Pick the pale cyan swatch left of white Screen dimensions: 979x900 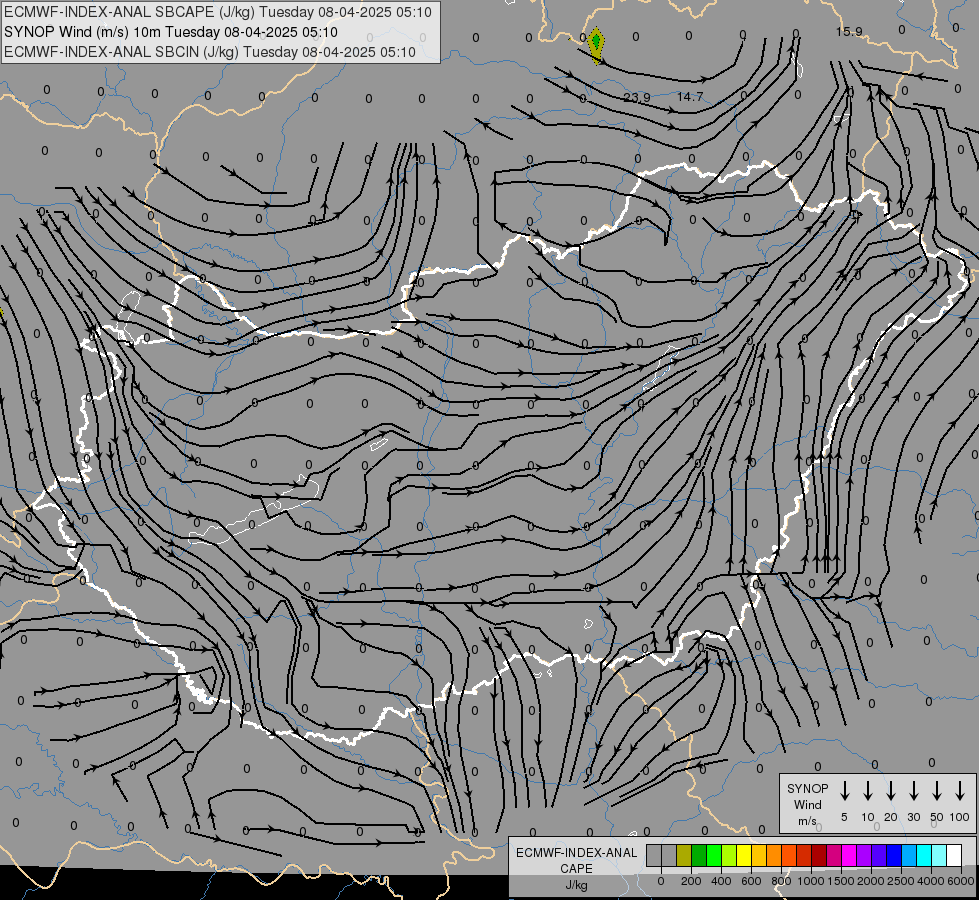pyautogui.click(x=938, y=855)
